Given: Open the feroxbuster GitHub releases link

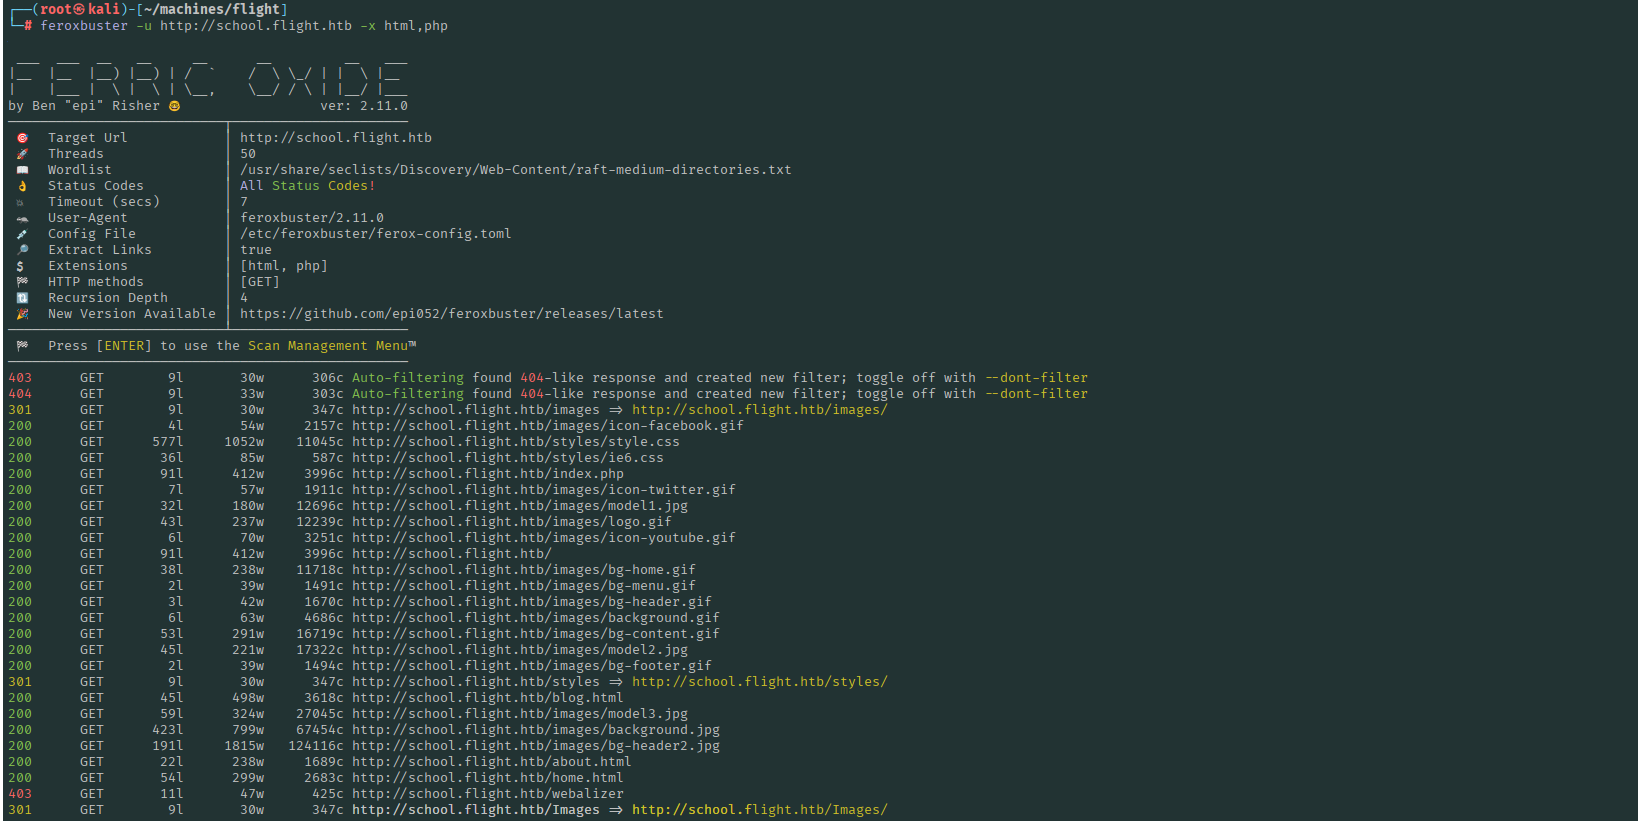Looking at the screenshot, I should (x=451, y=314).
